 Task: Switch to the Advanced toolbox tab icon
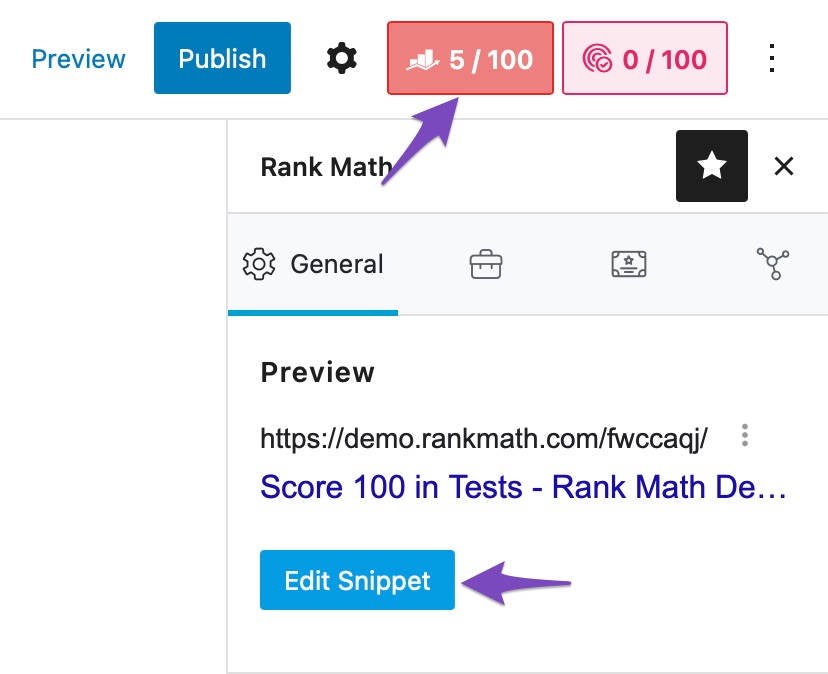pyautogui.click(x=484, y=264)
